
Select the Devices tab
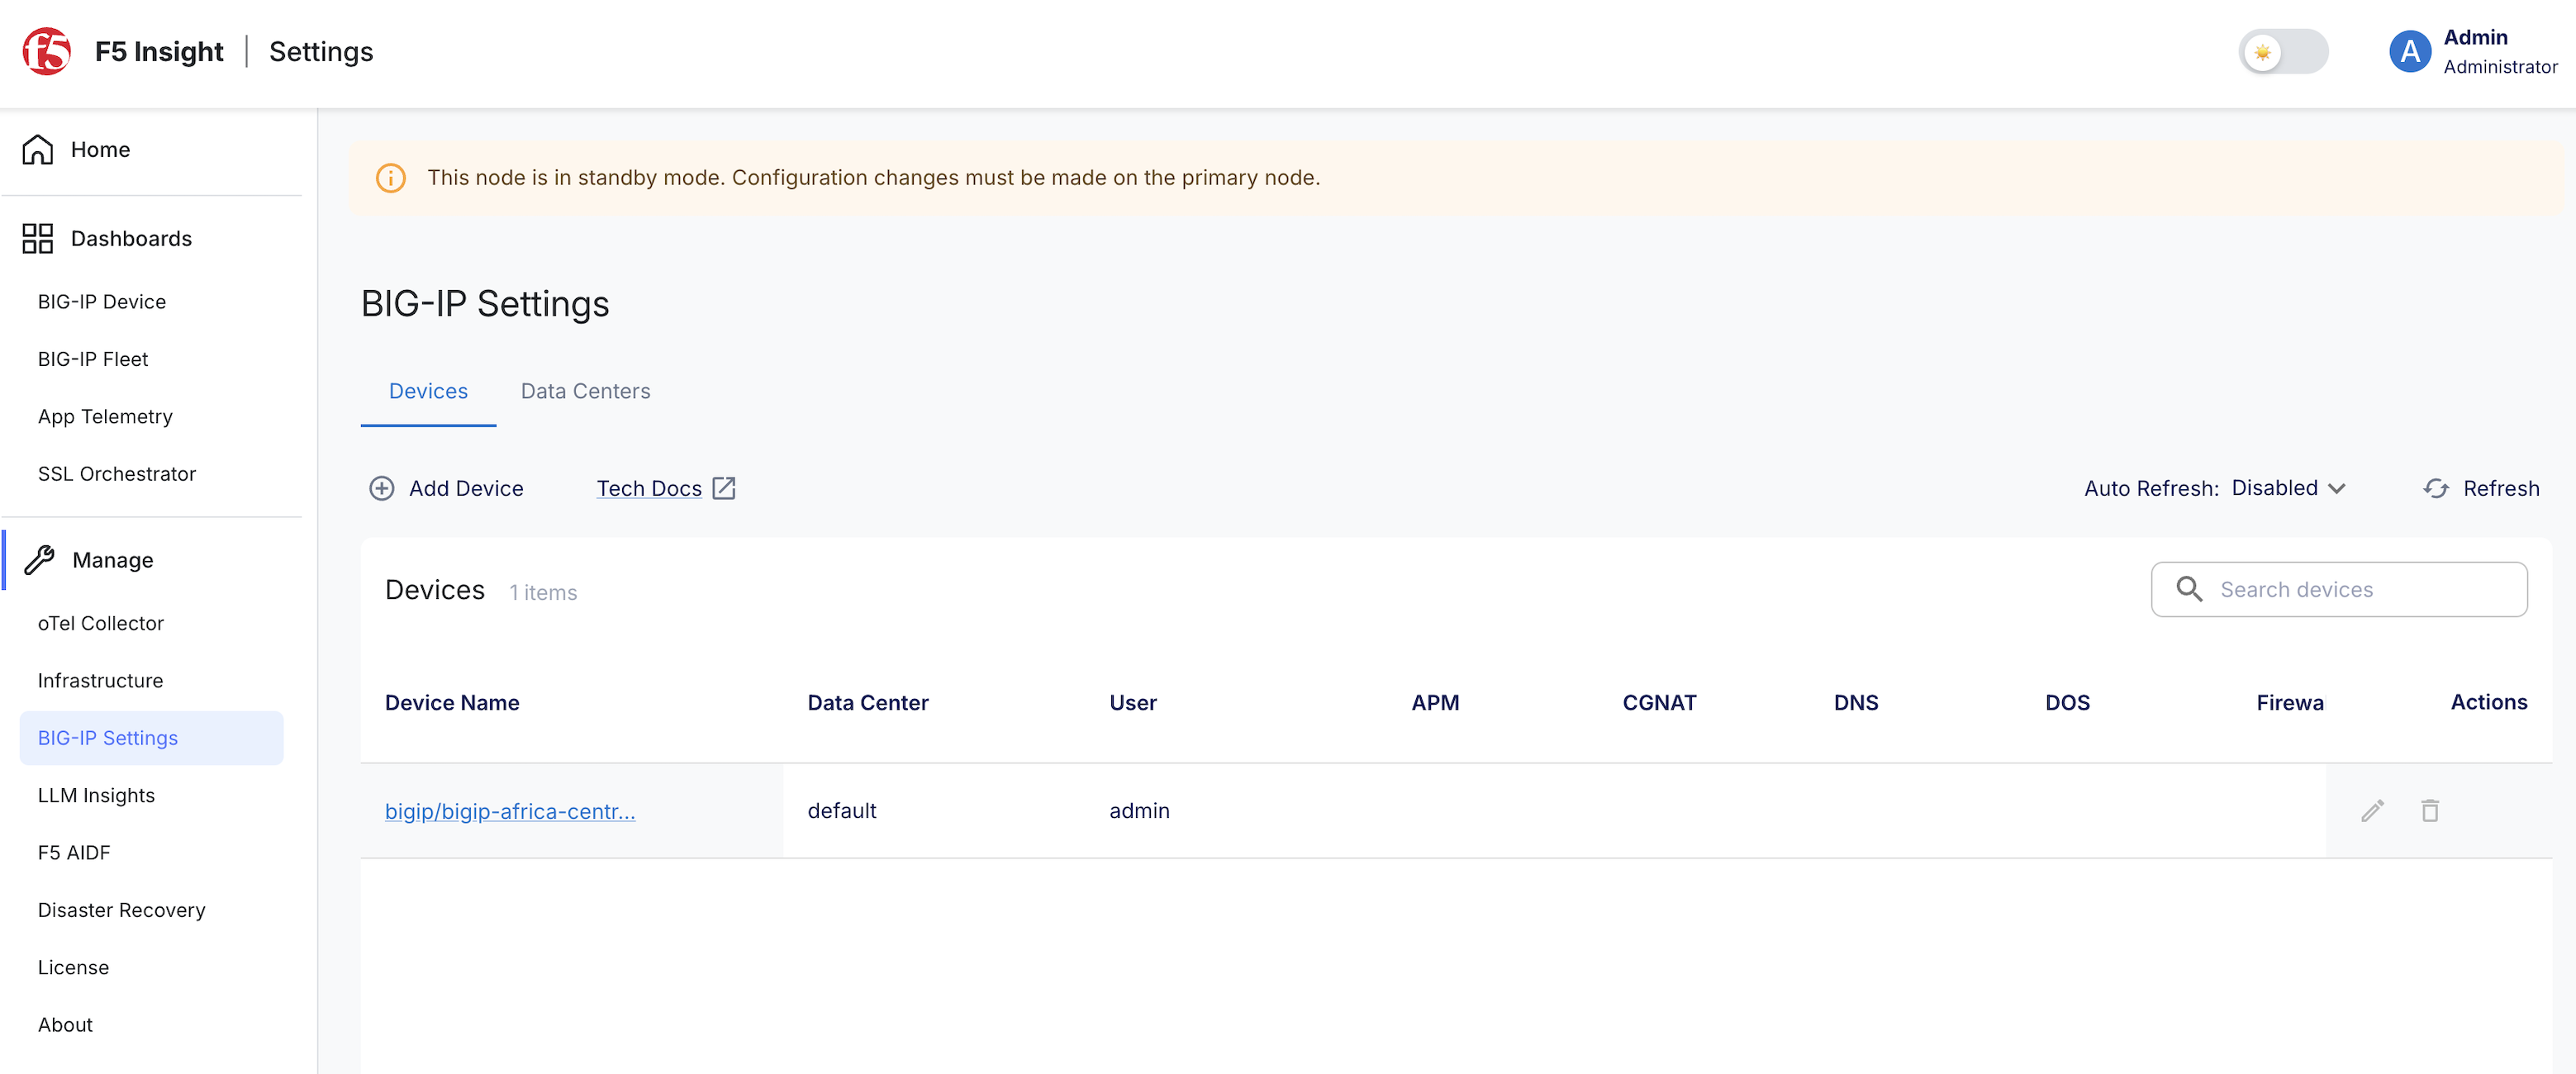(x=428, y=391)
